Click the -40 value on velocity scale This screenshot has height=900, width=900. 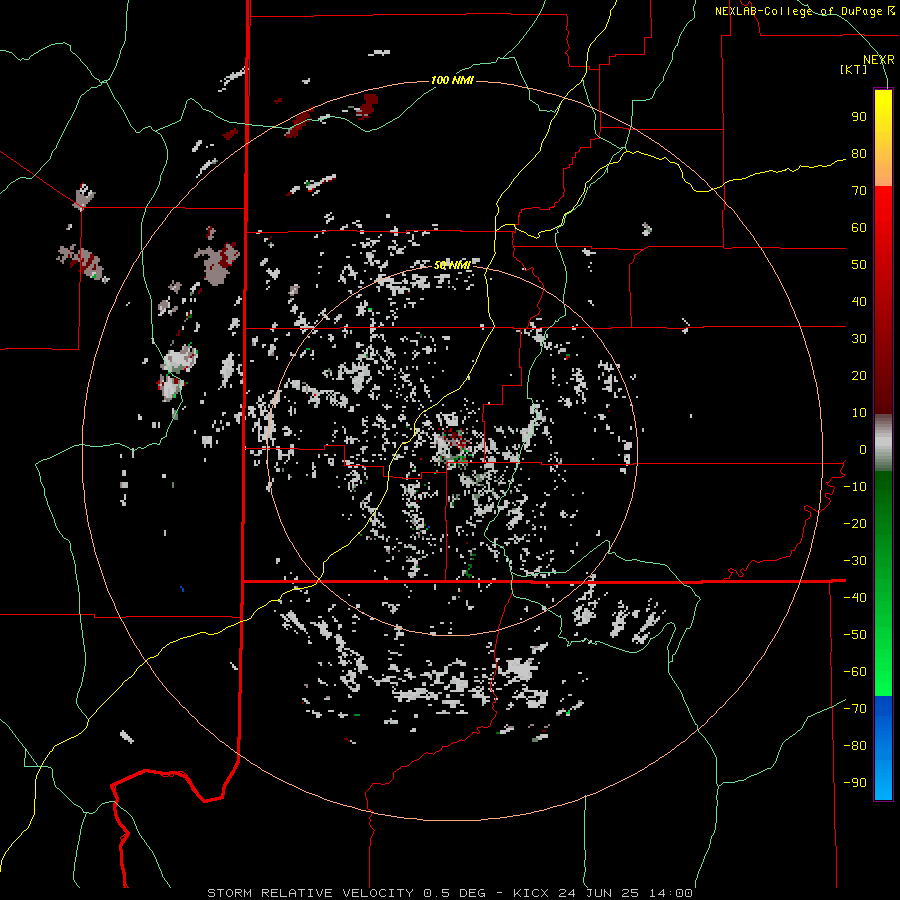coord(855,598)
